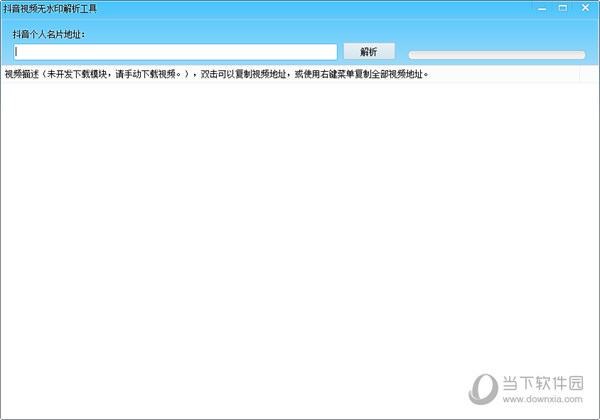Select the 视频描述 column header
Screen dimensions: 600x420
(291, 74)
